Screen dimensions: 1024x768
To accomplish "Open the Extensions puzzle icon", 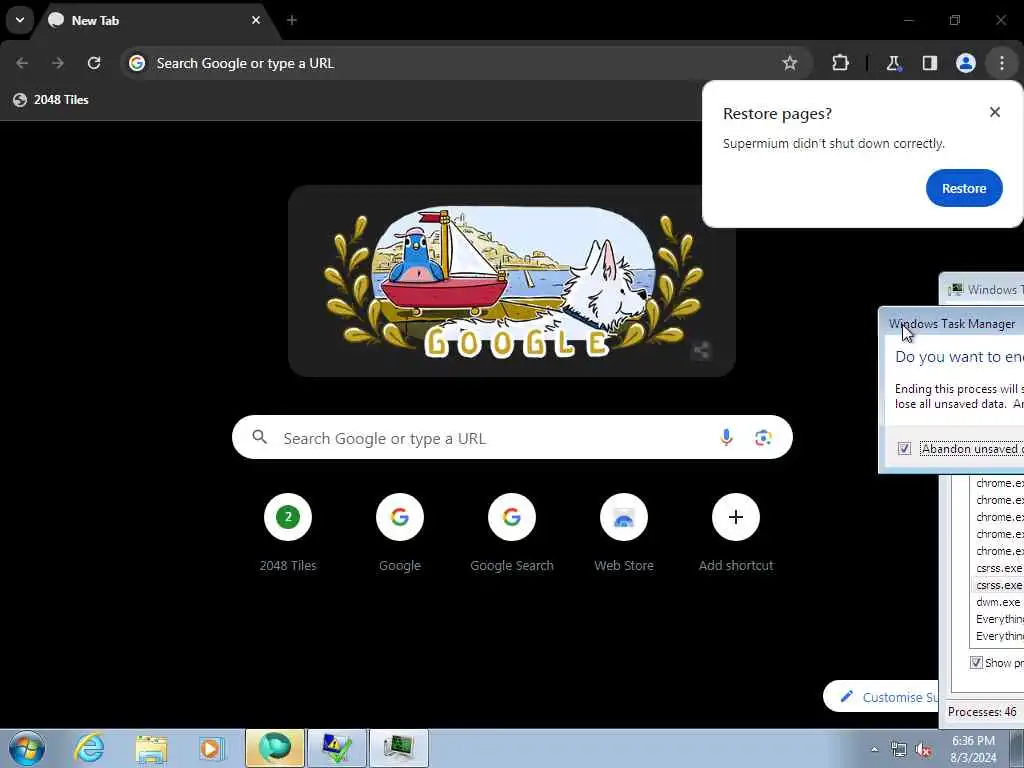I will [x=840, y=63].
